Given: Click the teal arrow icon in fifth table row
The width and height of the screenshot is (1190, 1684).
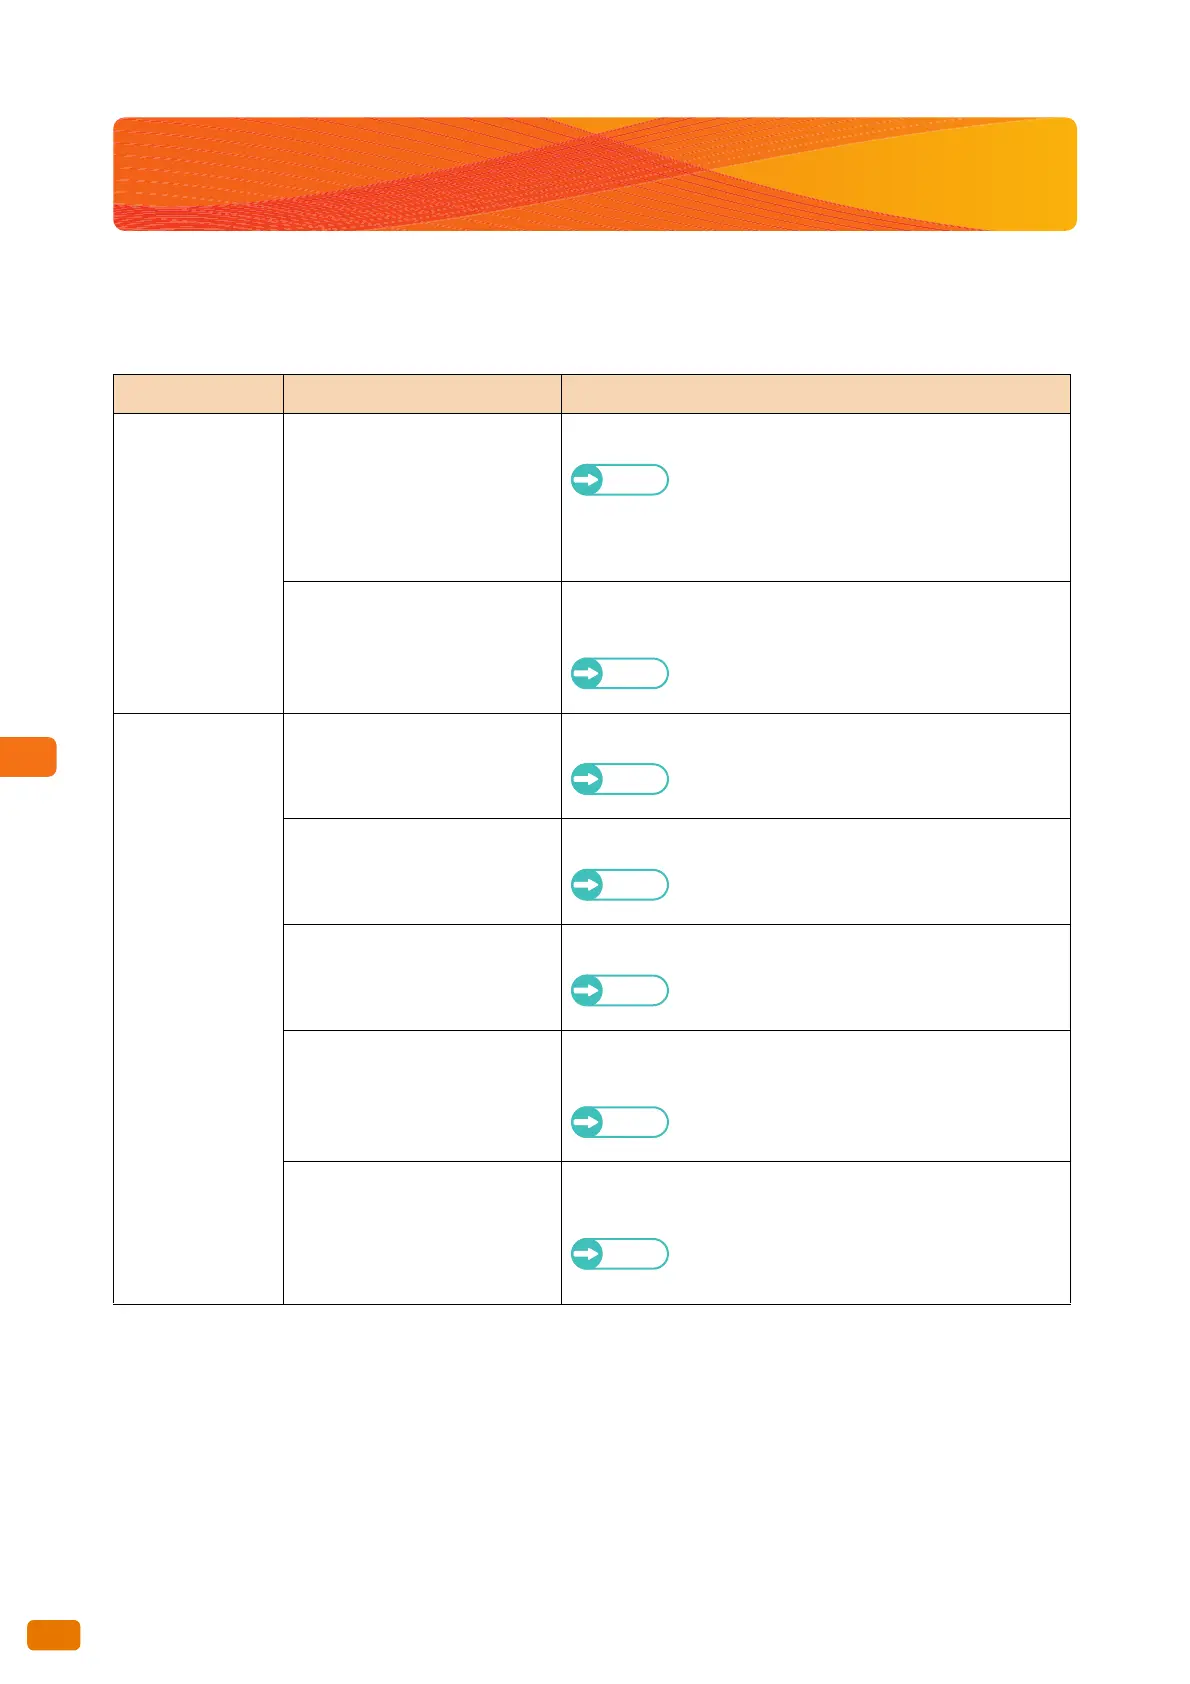Looking at the screenshot, I should pos(587,991).
